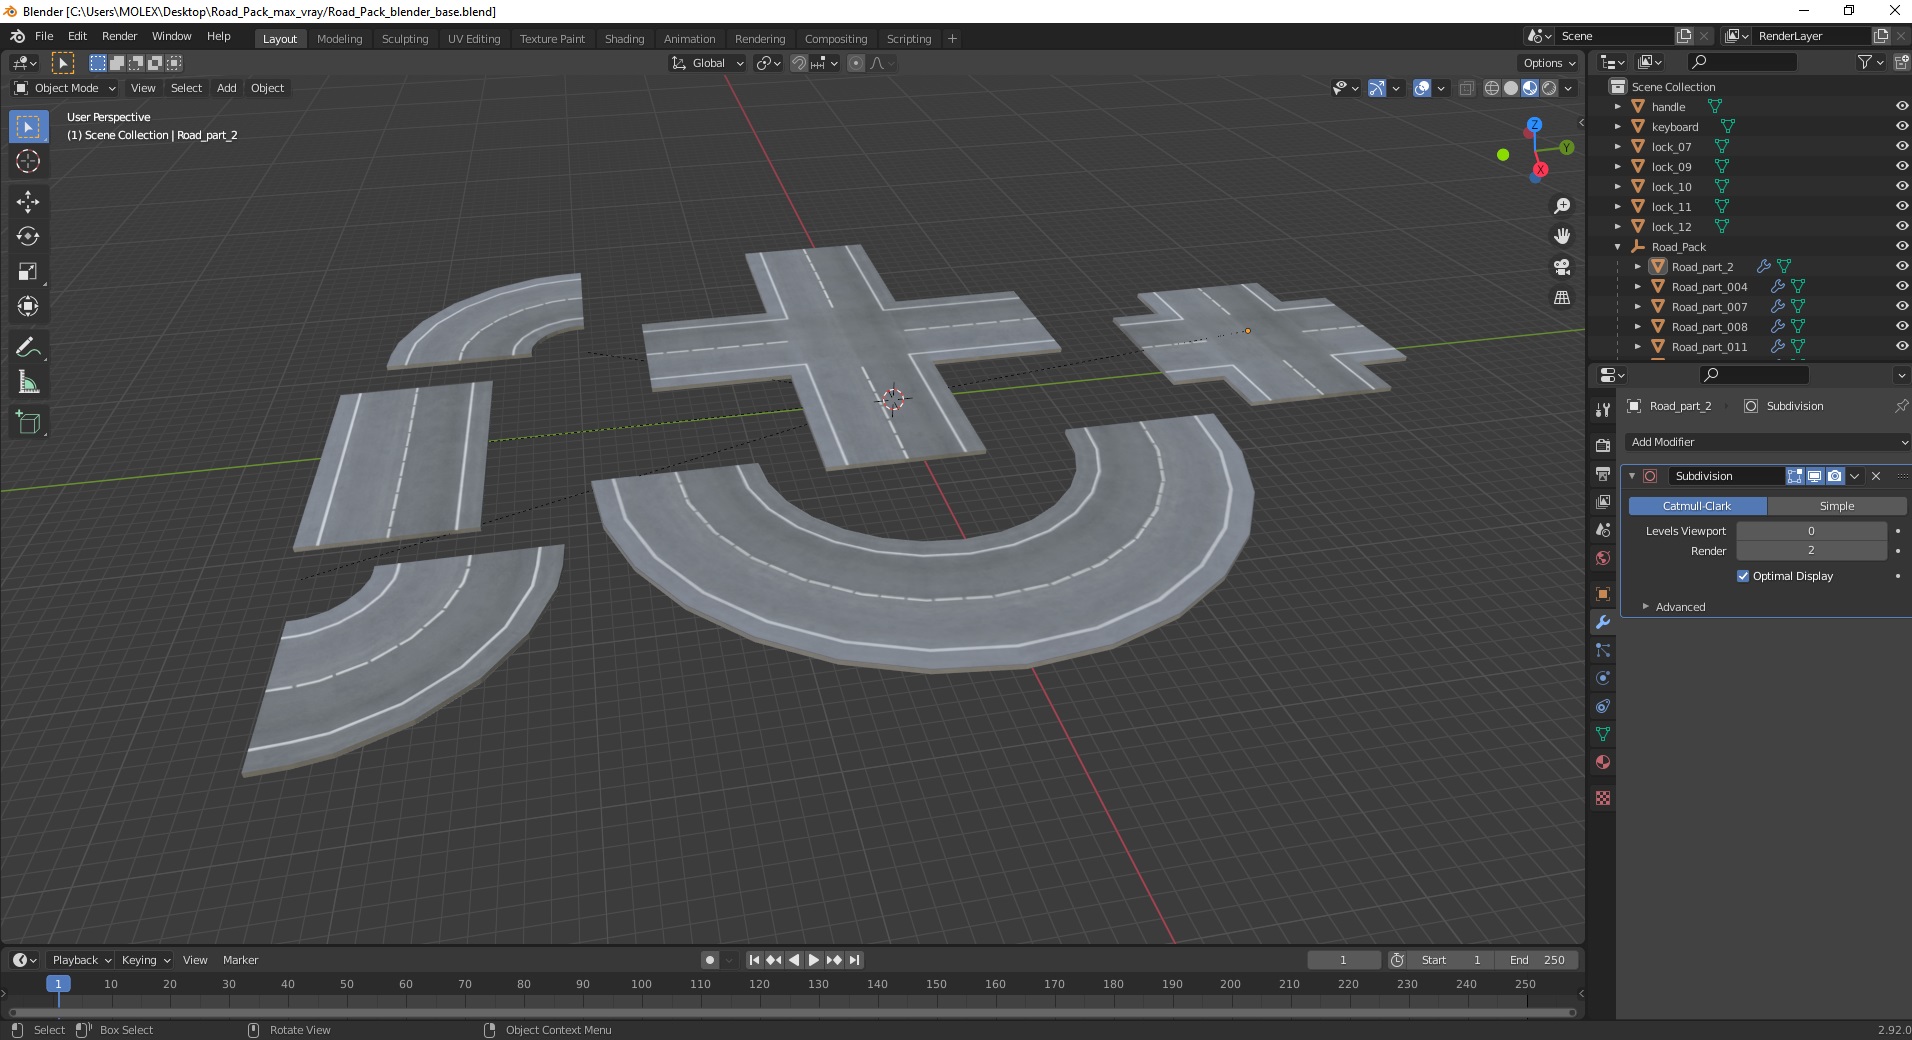Screen dimensions: 1912x1040
Task: Uncheck the Optimal Display checkbox
Action: (x=1743, y=576)
